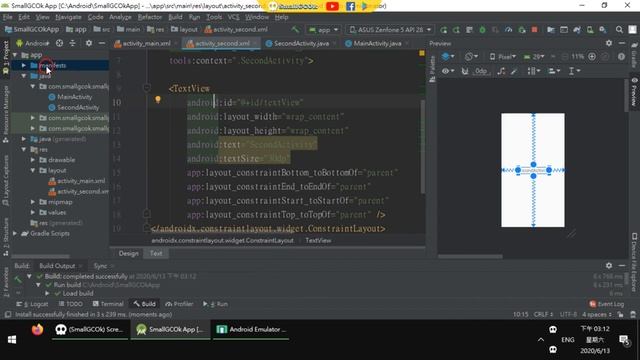Image resolution: width=640 pixels, height=360 pixels.
Task: Click the Make Project hammer icon
Action: (295, 29)
